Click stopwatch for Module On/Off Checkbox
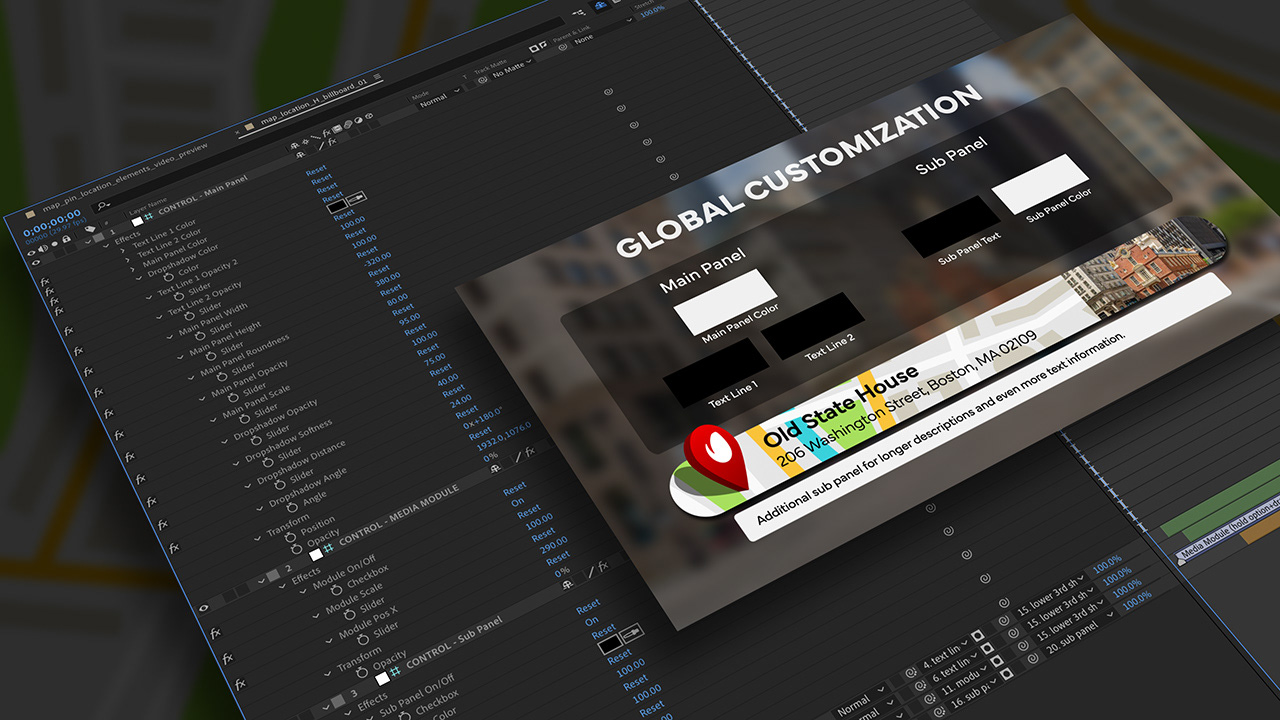1280x720 pixels. pyautogui.click(x=336, y=590)
